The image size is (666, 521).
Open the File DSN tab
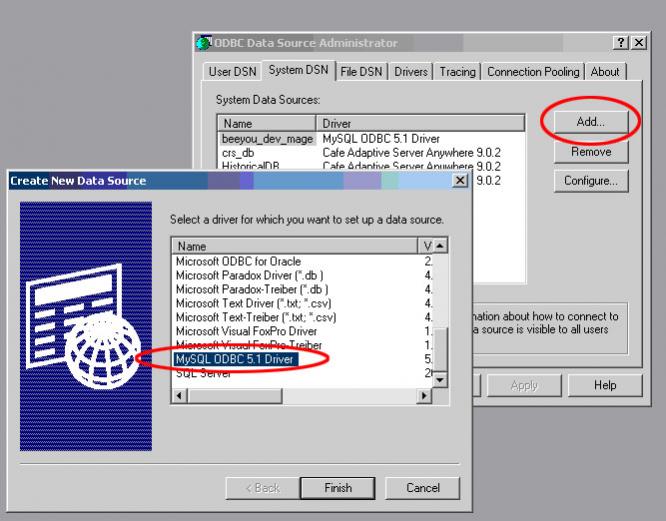361,72
